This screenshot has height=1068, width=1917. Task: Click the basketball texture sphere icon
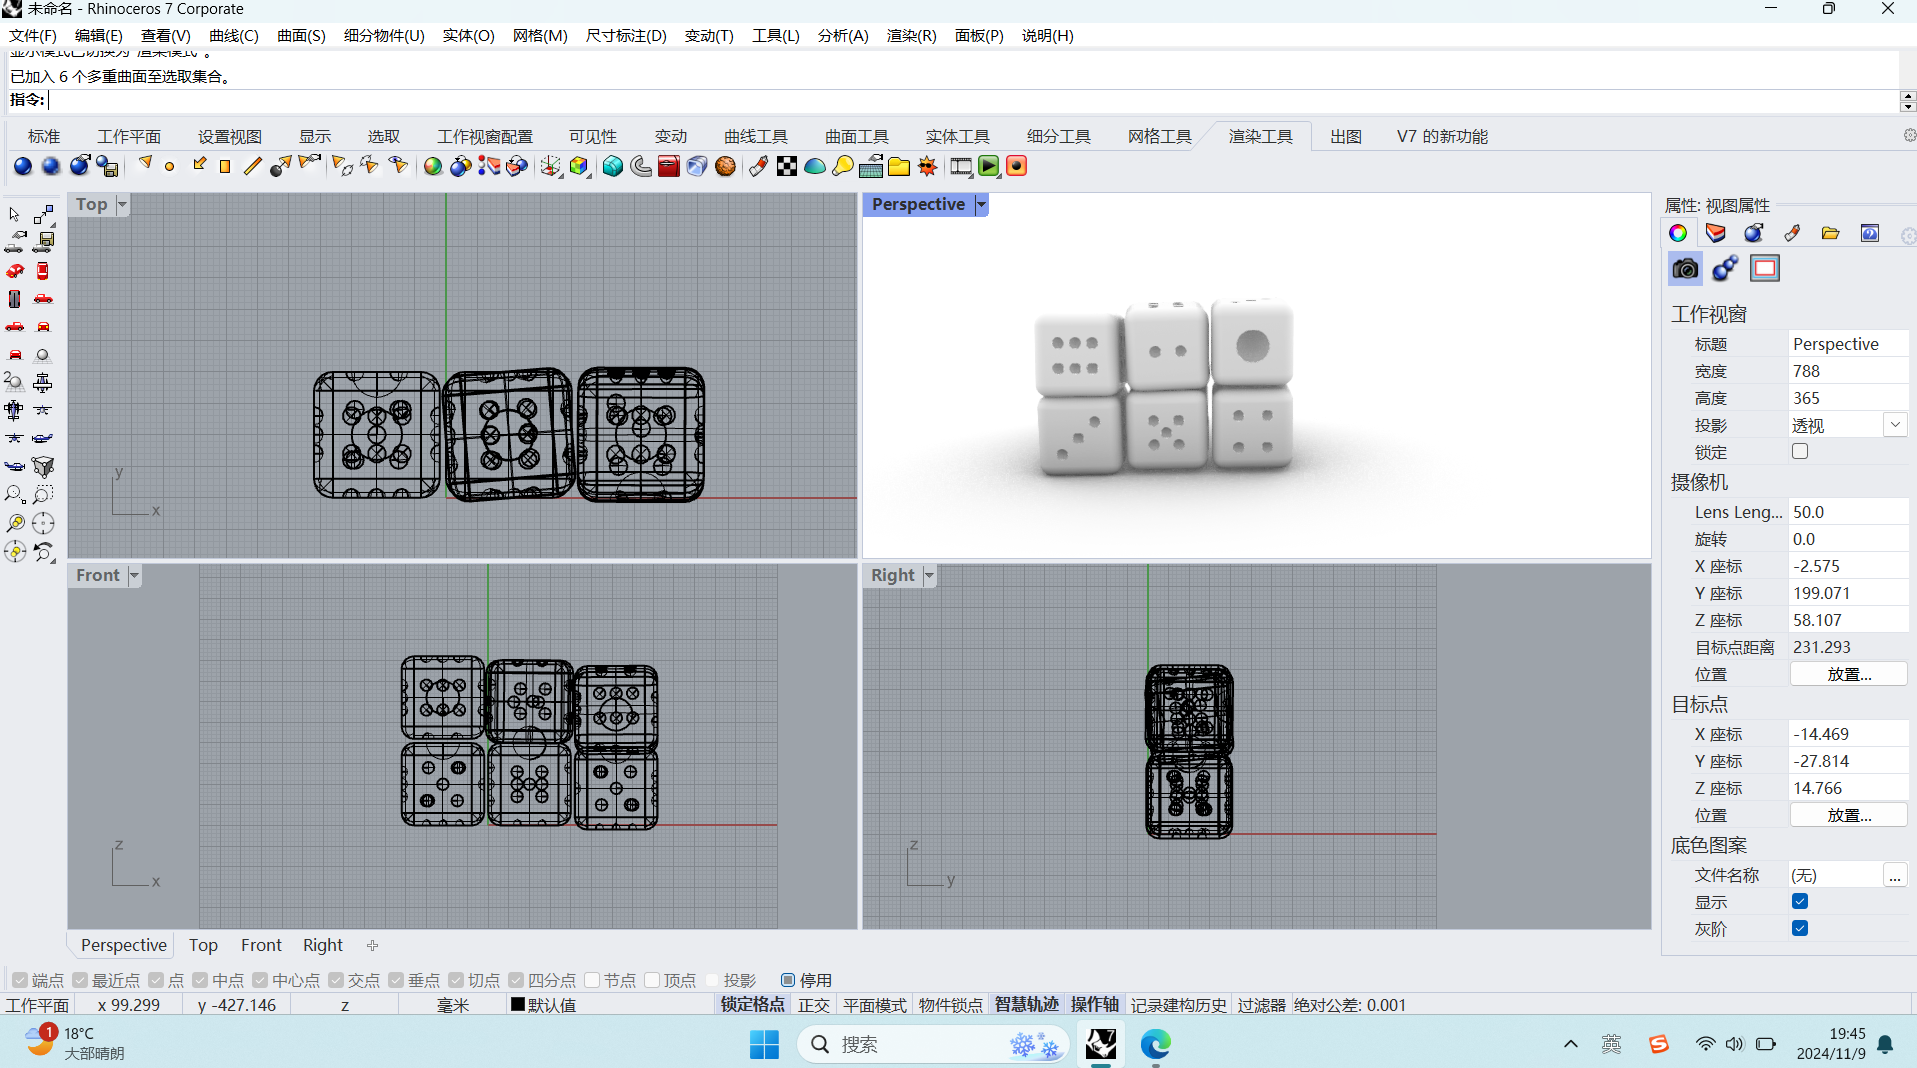pyautogui.click(x=726, y=166)
